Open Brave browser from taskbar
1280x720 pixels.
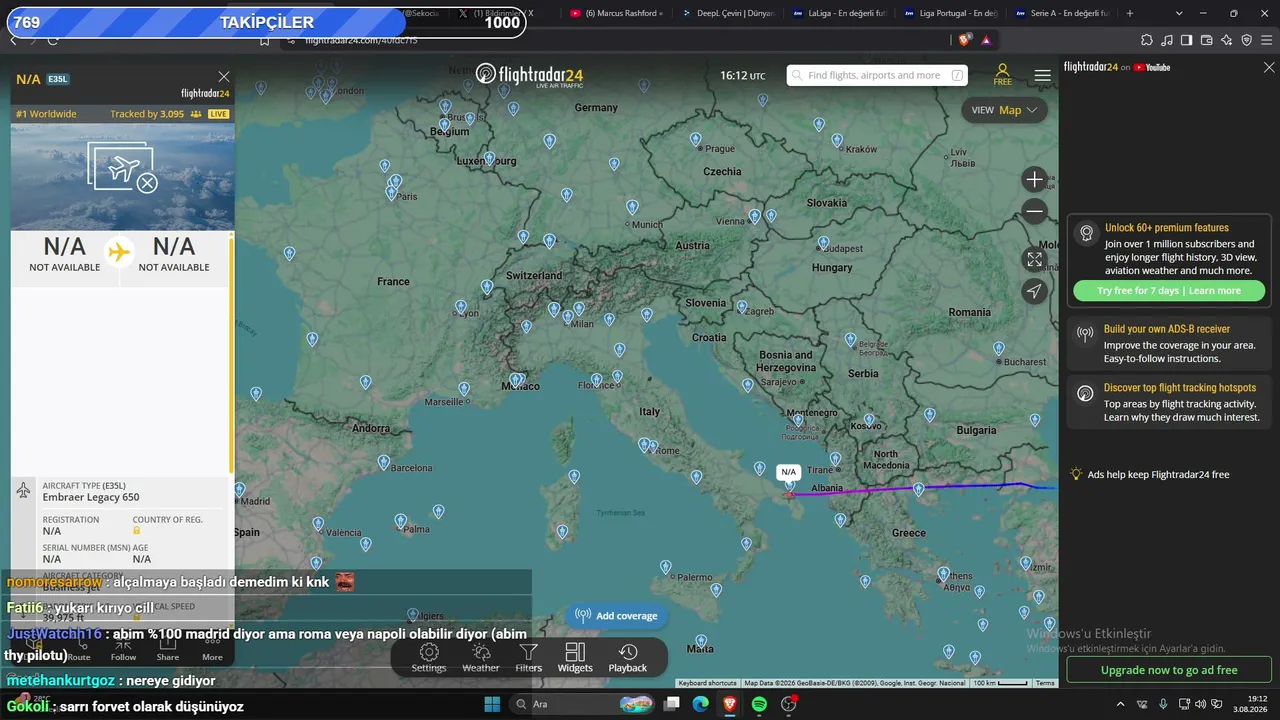click(x=730, y=704)
